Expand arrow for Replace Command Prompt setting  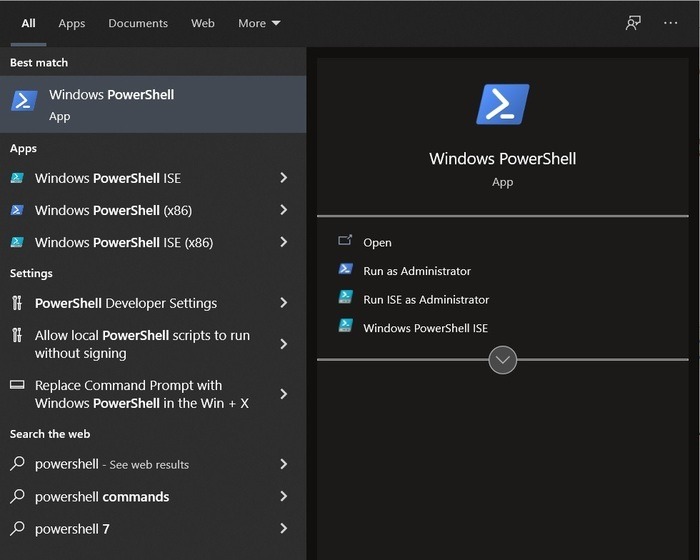click(x=283, y=394)
